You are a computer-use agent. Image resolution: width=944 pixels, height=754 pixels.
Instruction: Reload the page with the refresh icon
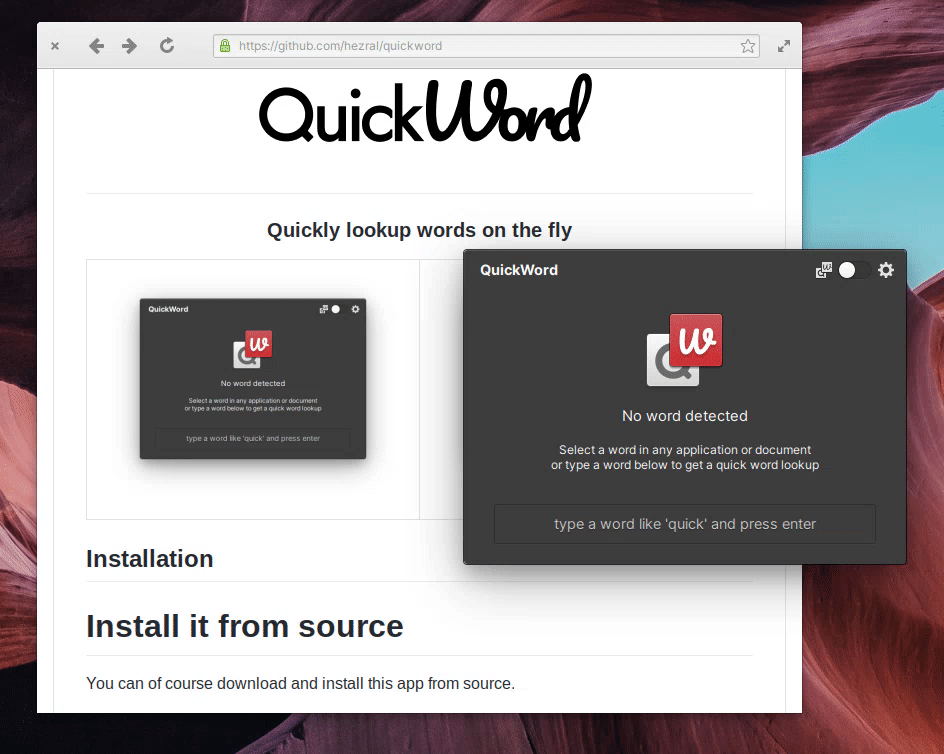pyautogui.click(x=167, y=45)
